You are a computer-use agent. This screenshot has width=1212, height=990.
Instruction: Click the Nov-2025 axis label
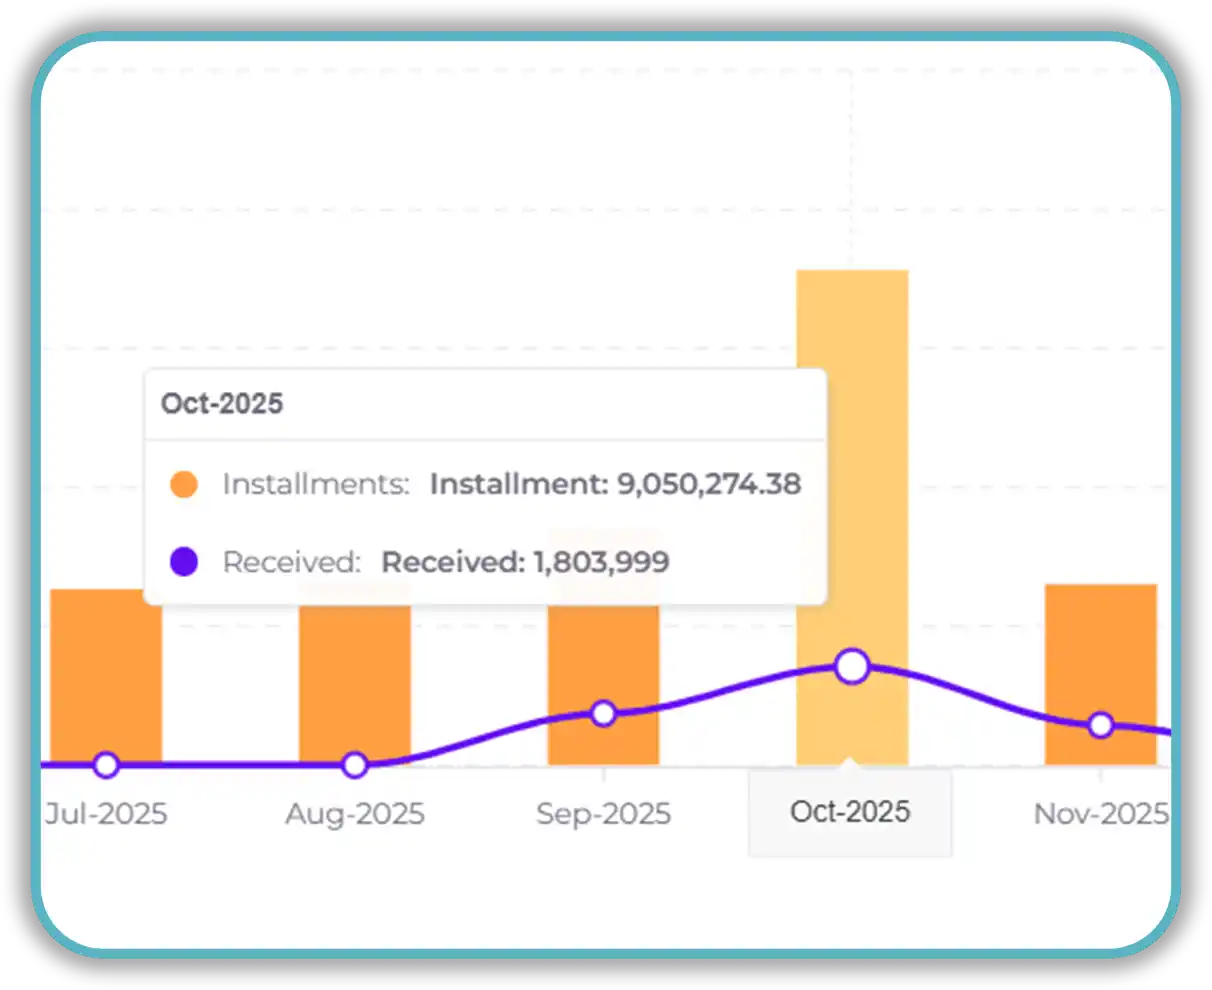coord(1100,814)
